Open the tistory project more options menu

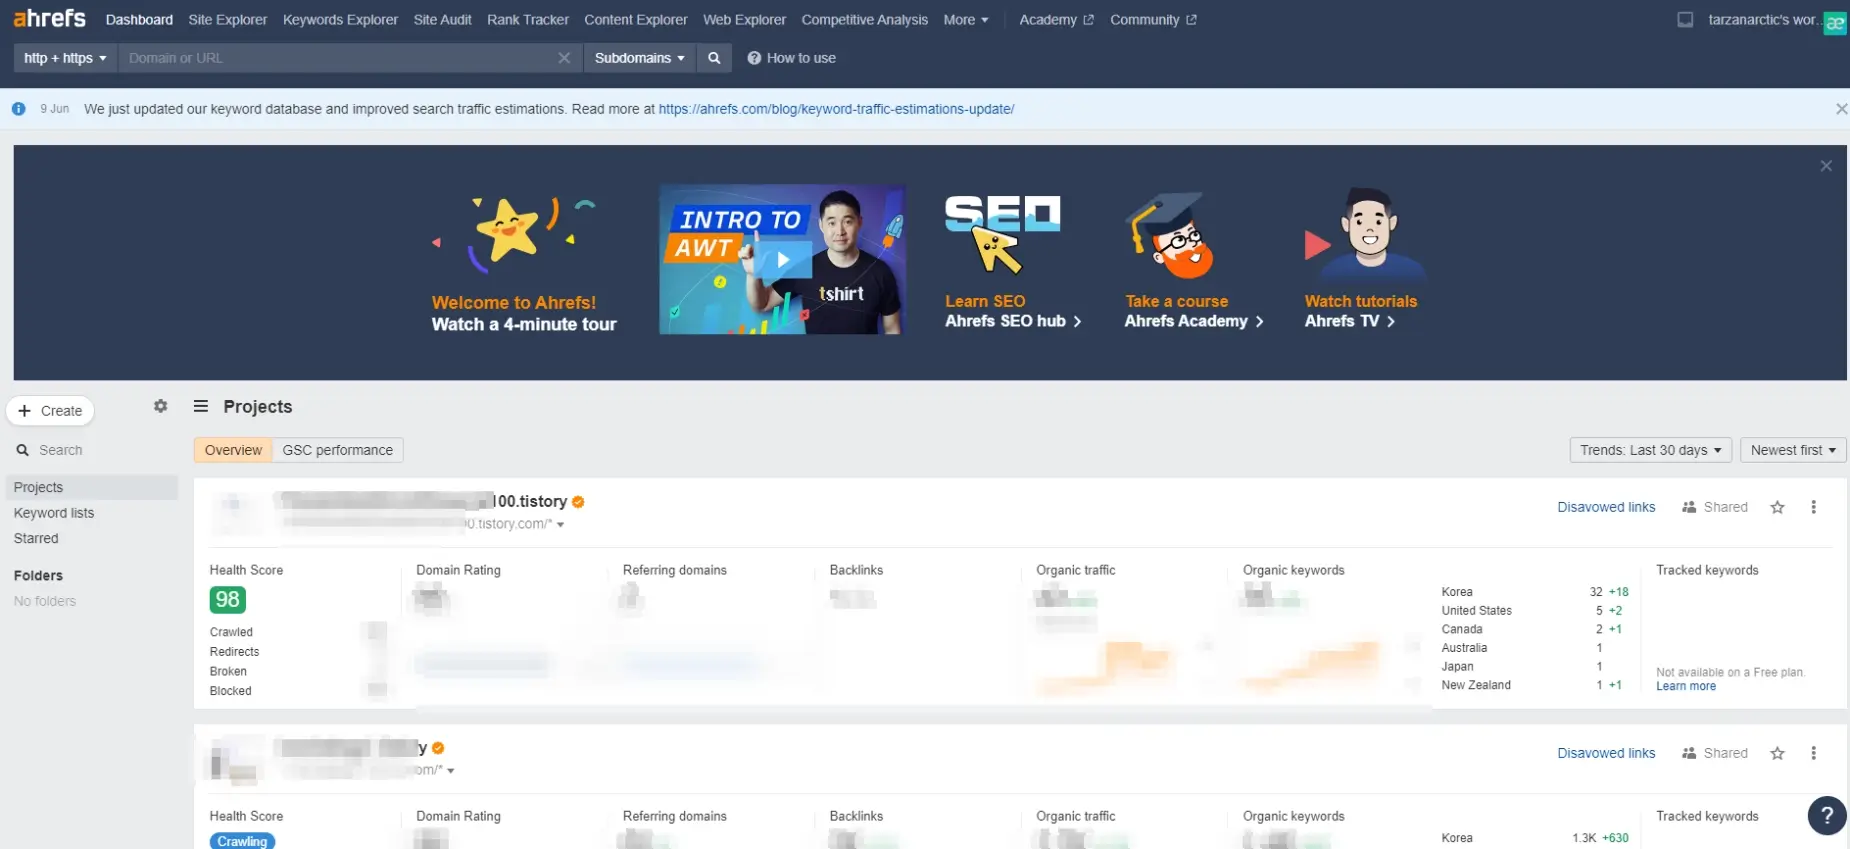tap(1813, 507)
